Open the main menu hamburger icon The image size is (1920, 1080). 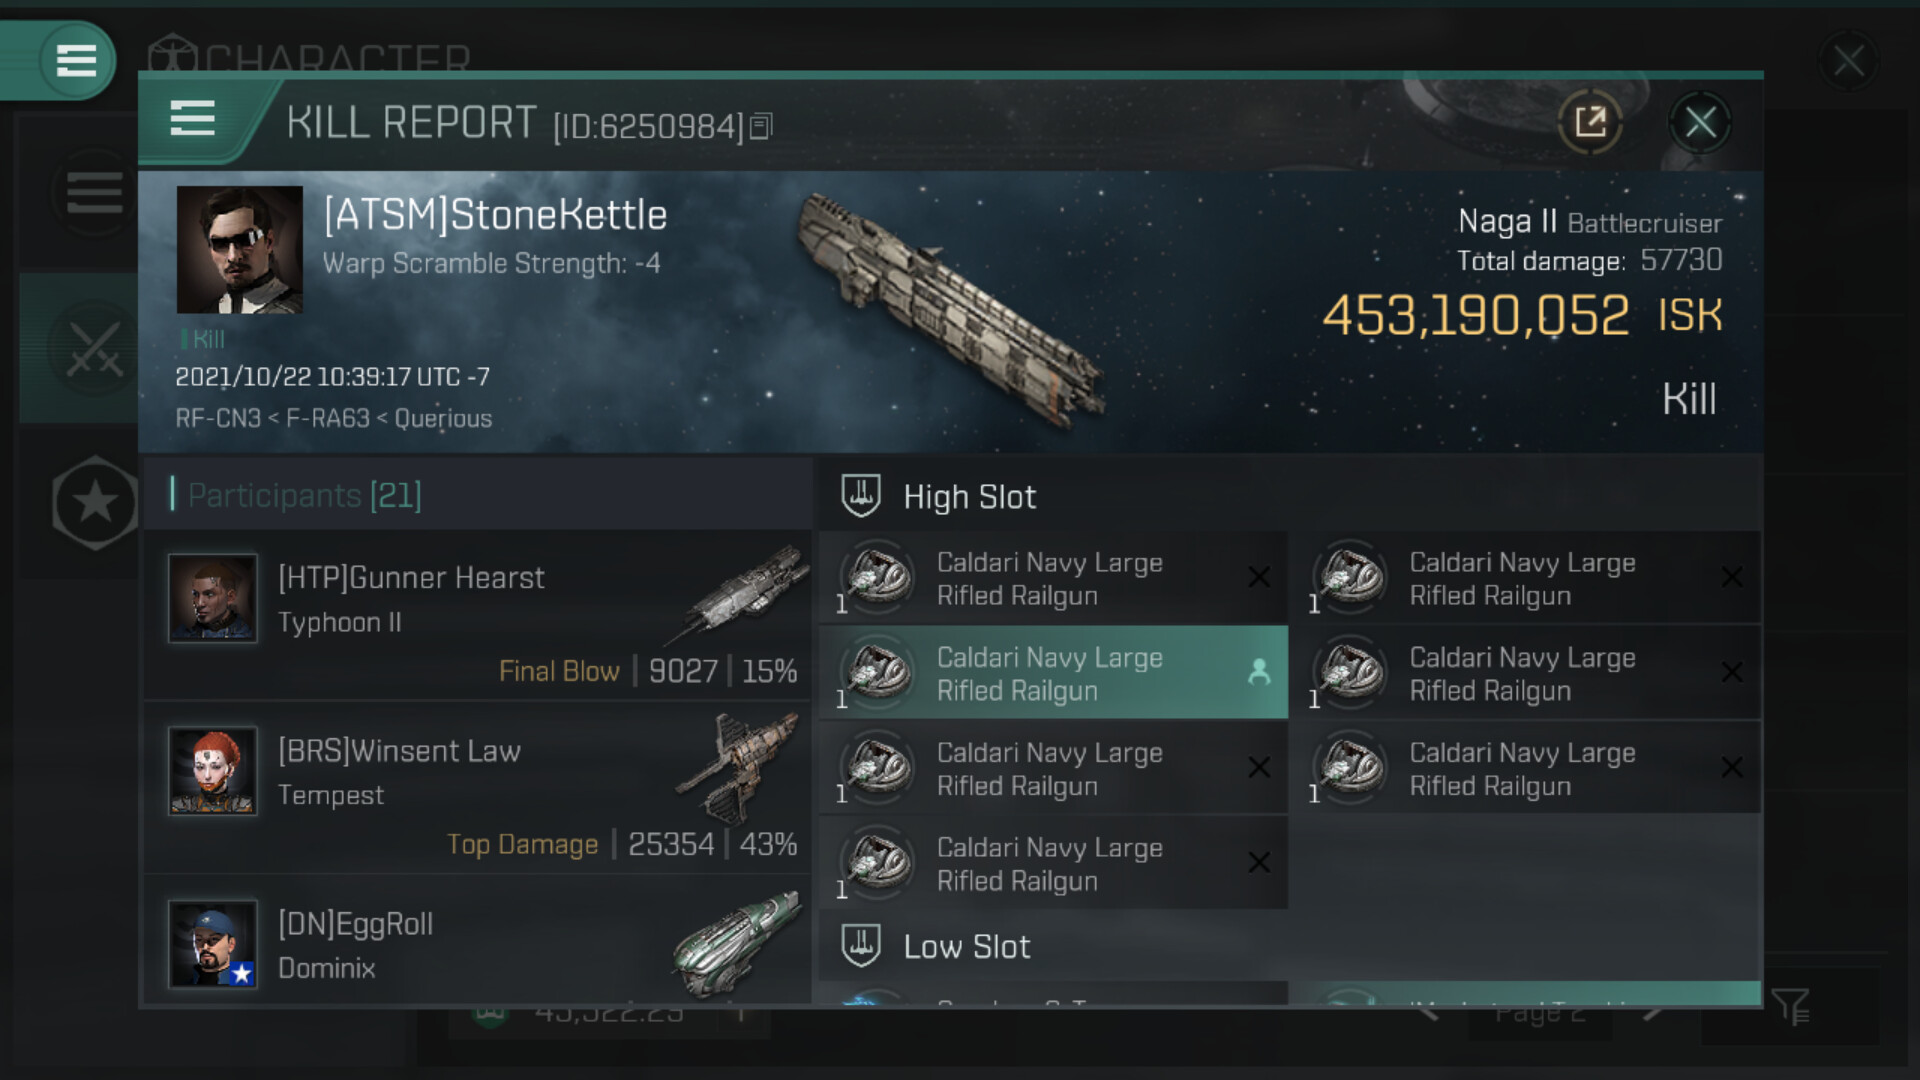(x=76, y=60)
